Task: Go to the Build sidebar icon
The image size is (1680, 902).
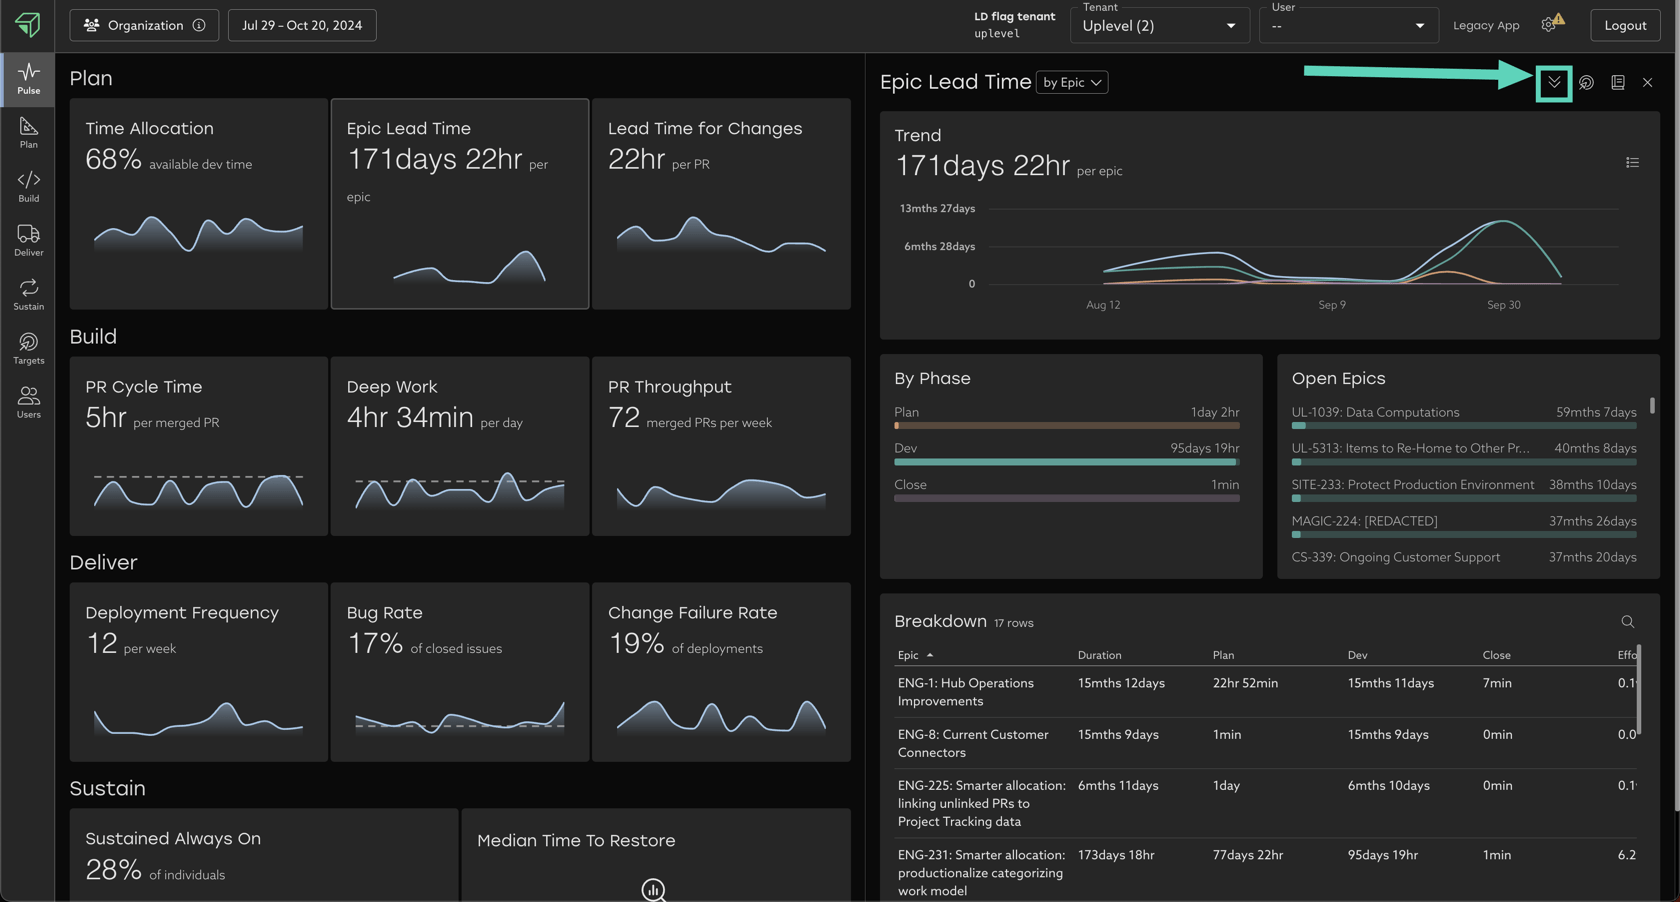Action: point(28,187)
